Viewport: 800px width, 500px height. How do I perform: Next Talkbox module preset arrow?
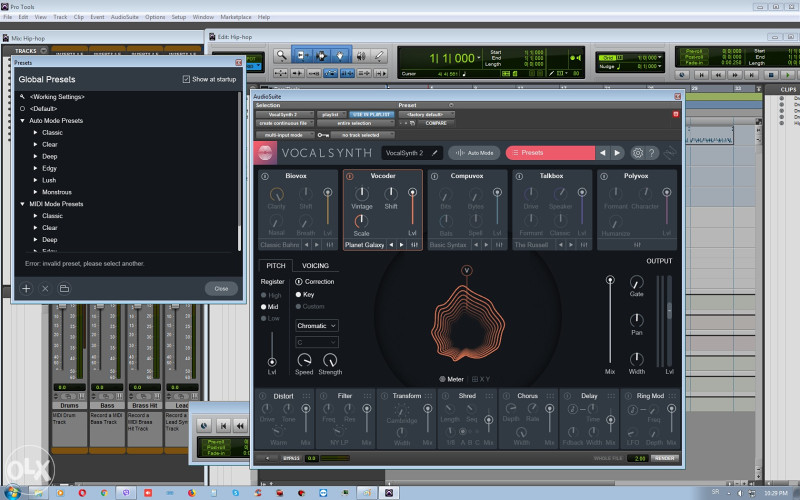pos(571,245)
